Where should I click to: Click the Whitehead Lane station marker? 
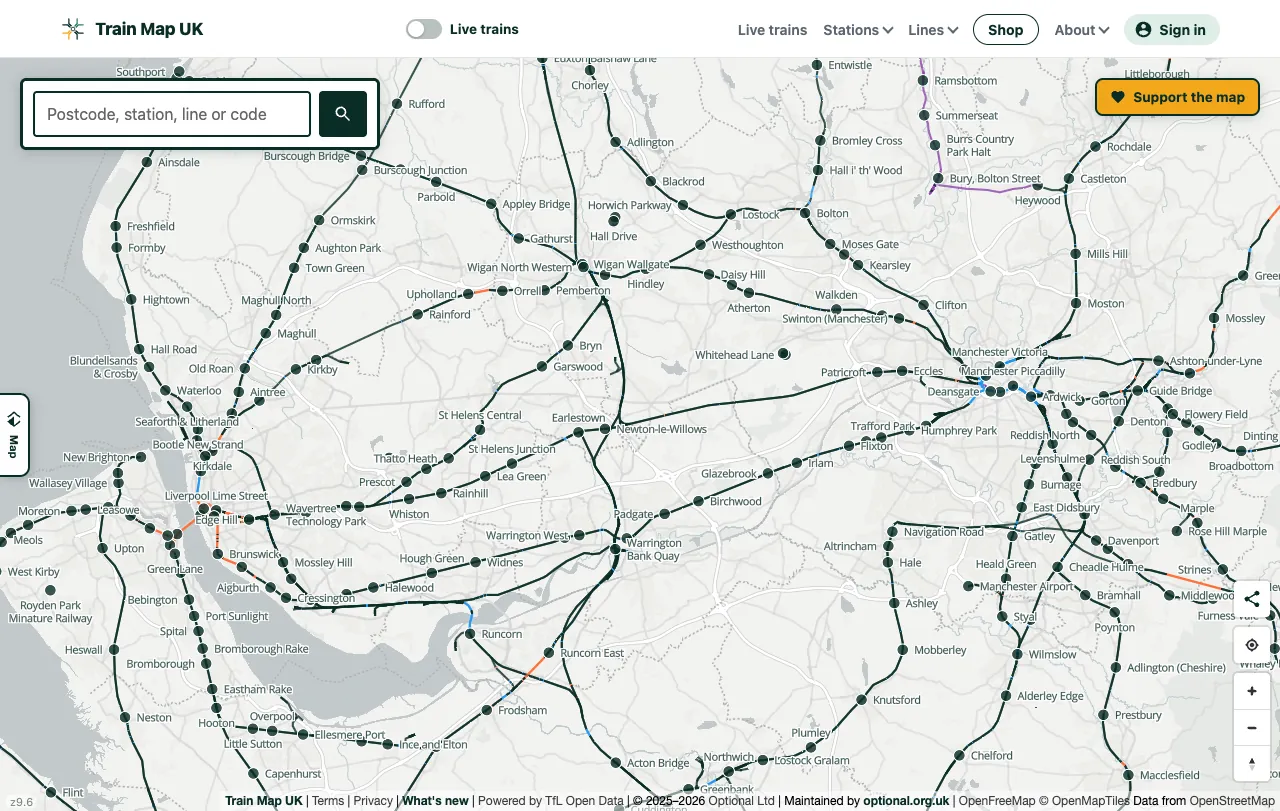[x=784, y=354]
